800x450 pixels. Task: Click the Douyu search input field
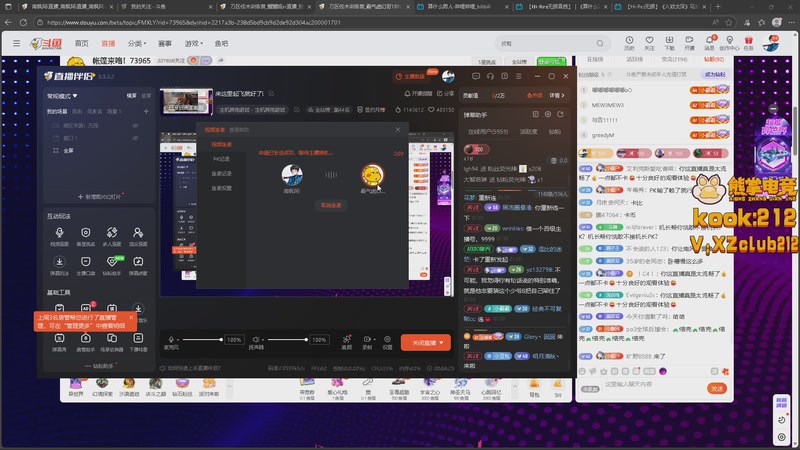coord(546,43)
